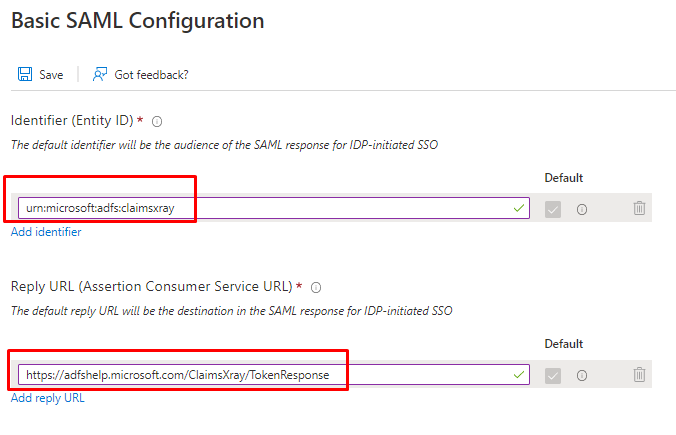The width and height of the screenshot is (676, 435).
Task: Toggle the Default checkbox for the reply URL
Action: [553, 375]
